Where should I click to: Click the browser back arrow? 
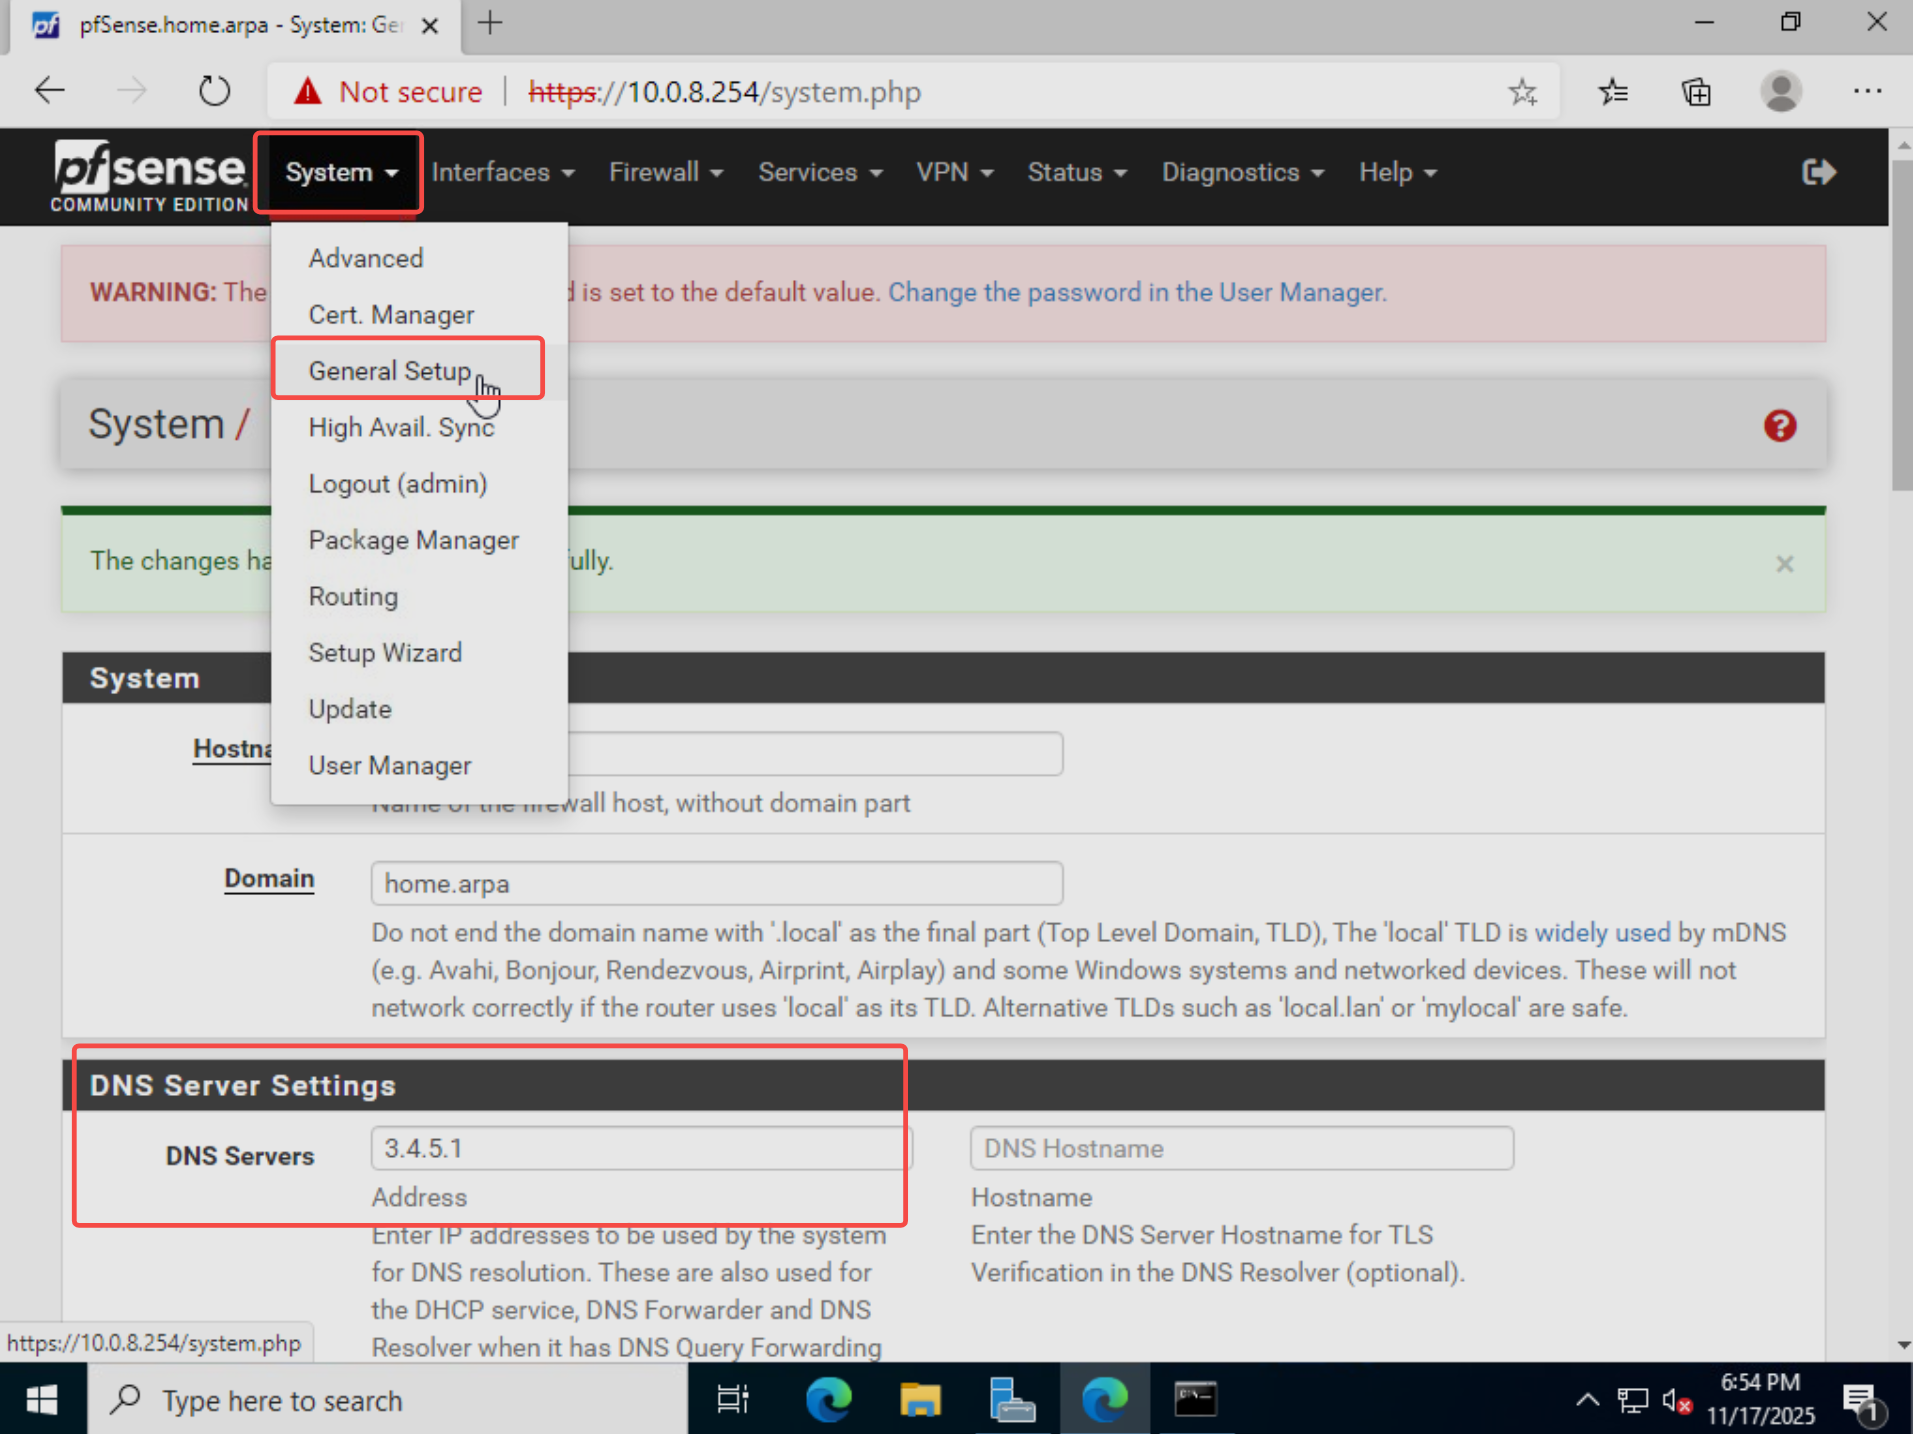pyautogui.click(x=49, y=92)
